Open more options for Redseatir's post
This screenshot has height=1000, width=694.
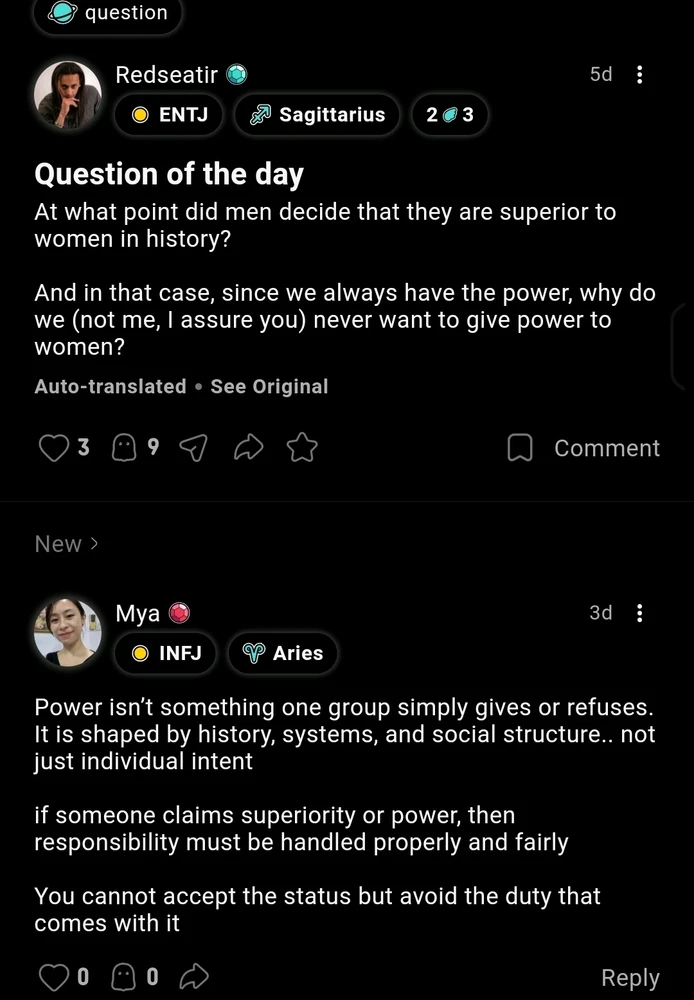point(641,75)
